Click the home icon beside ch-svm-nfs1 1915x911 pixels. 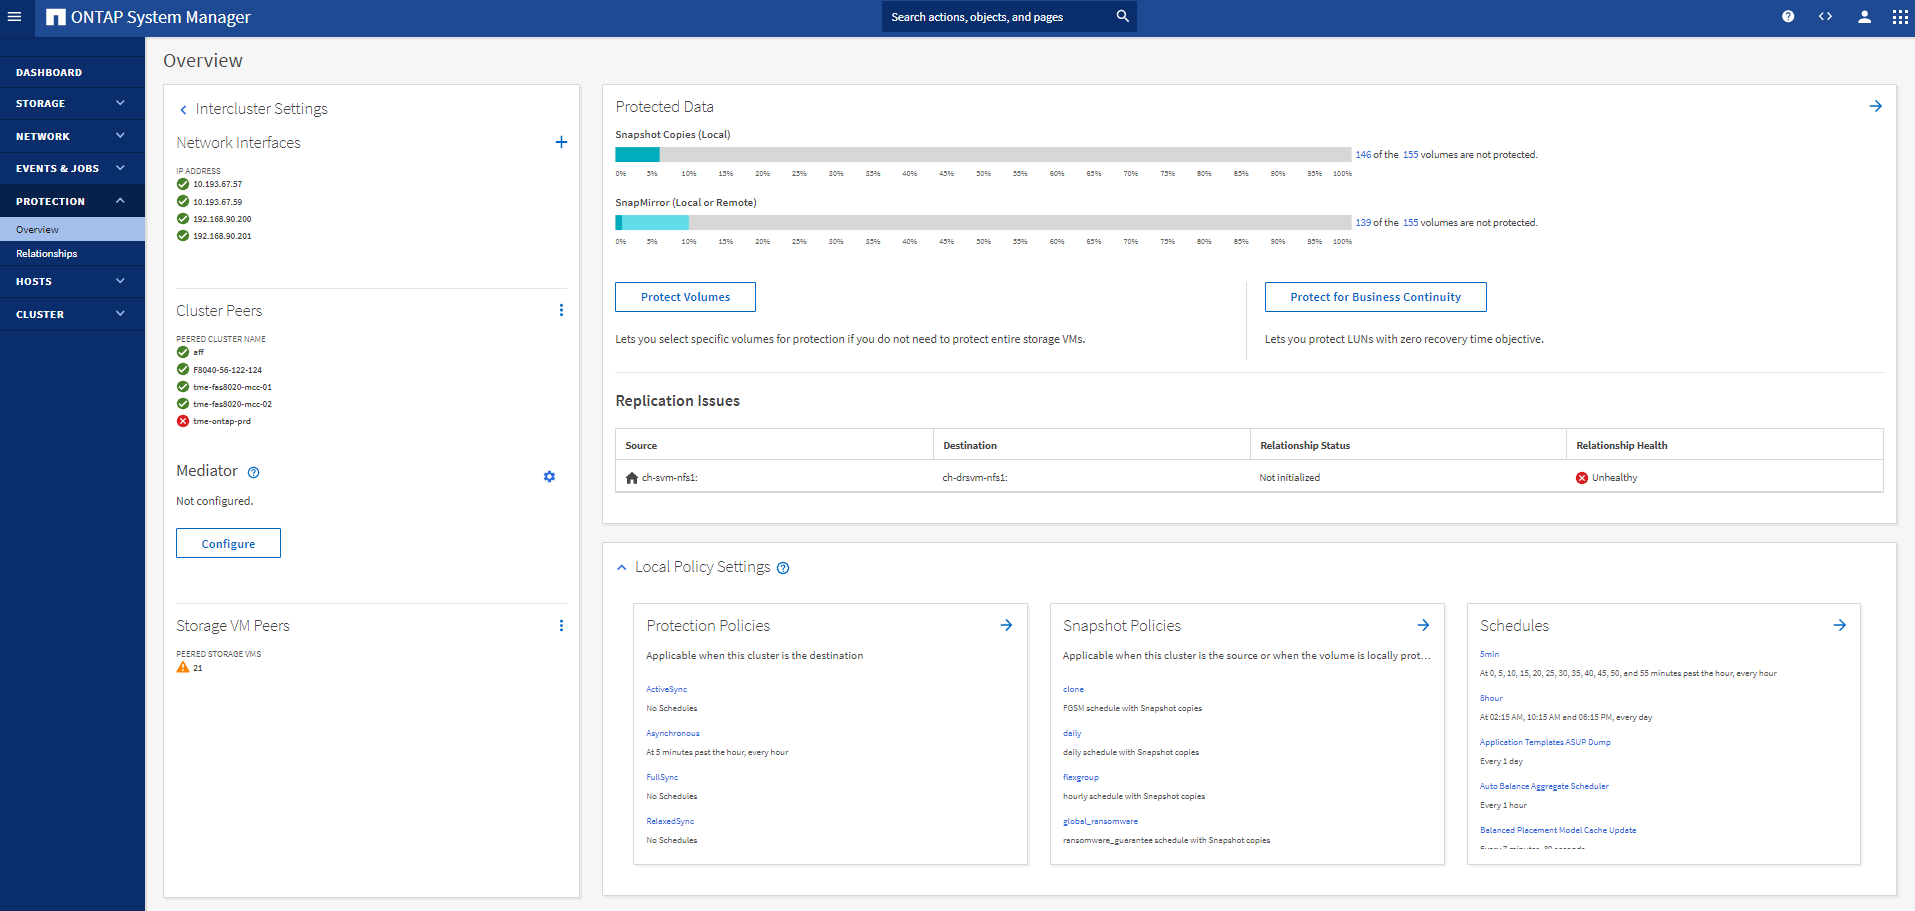point(632,478)
